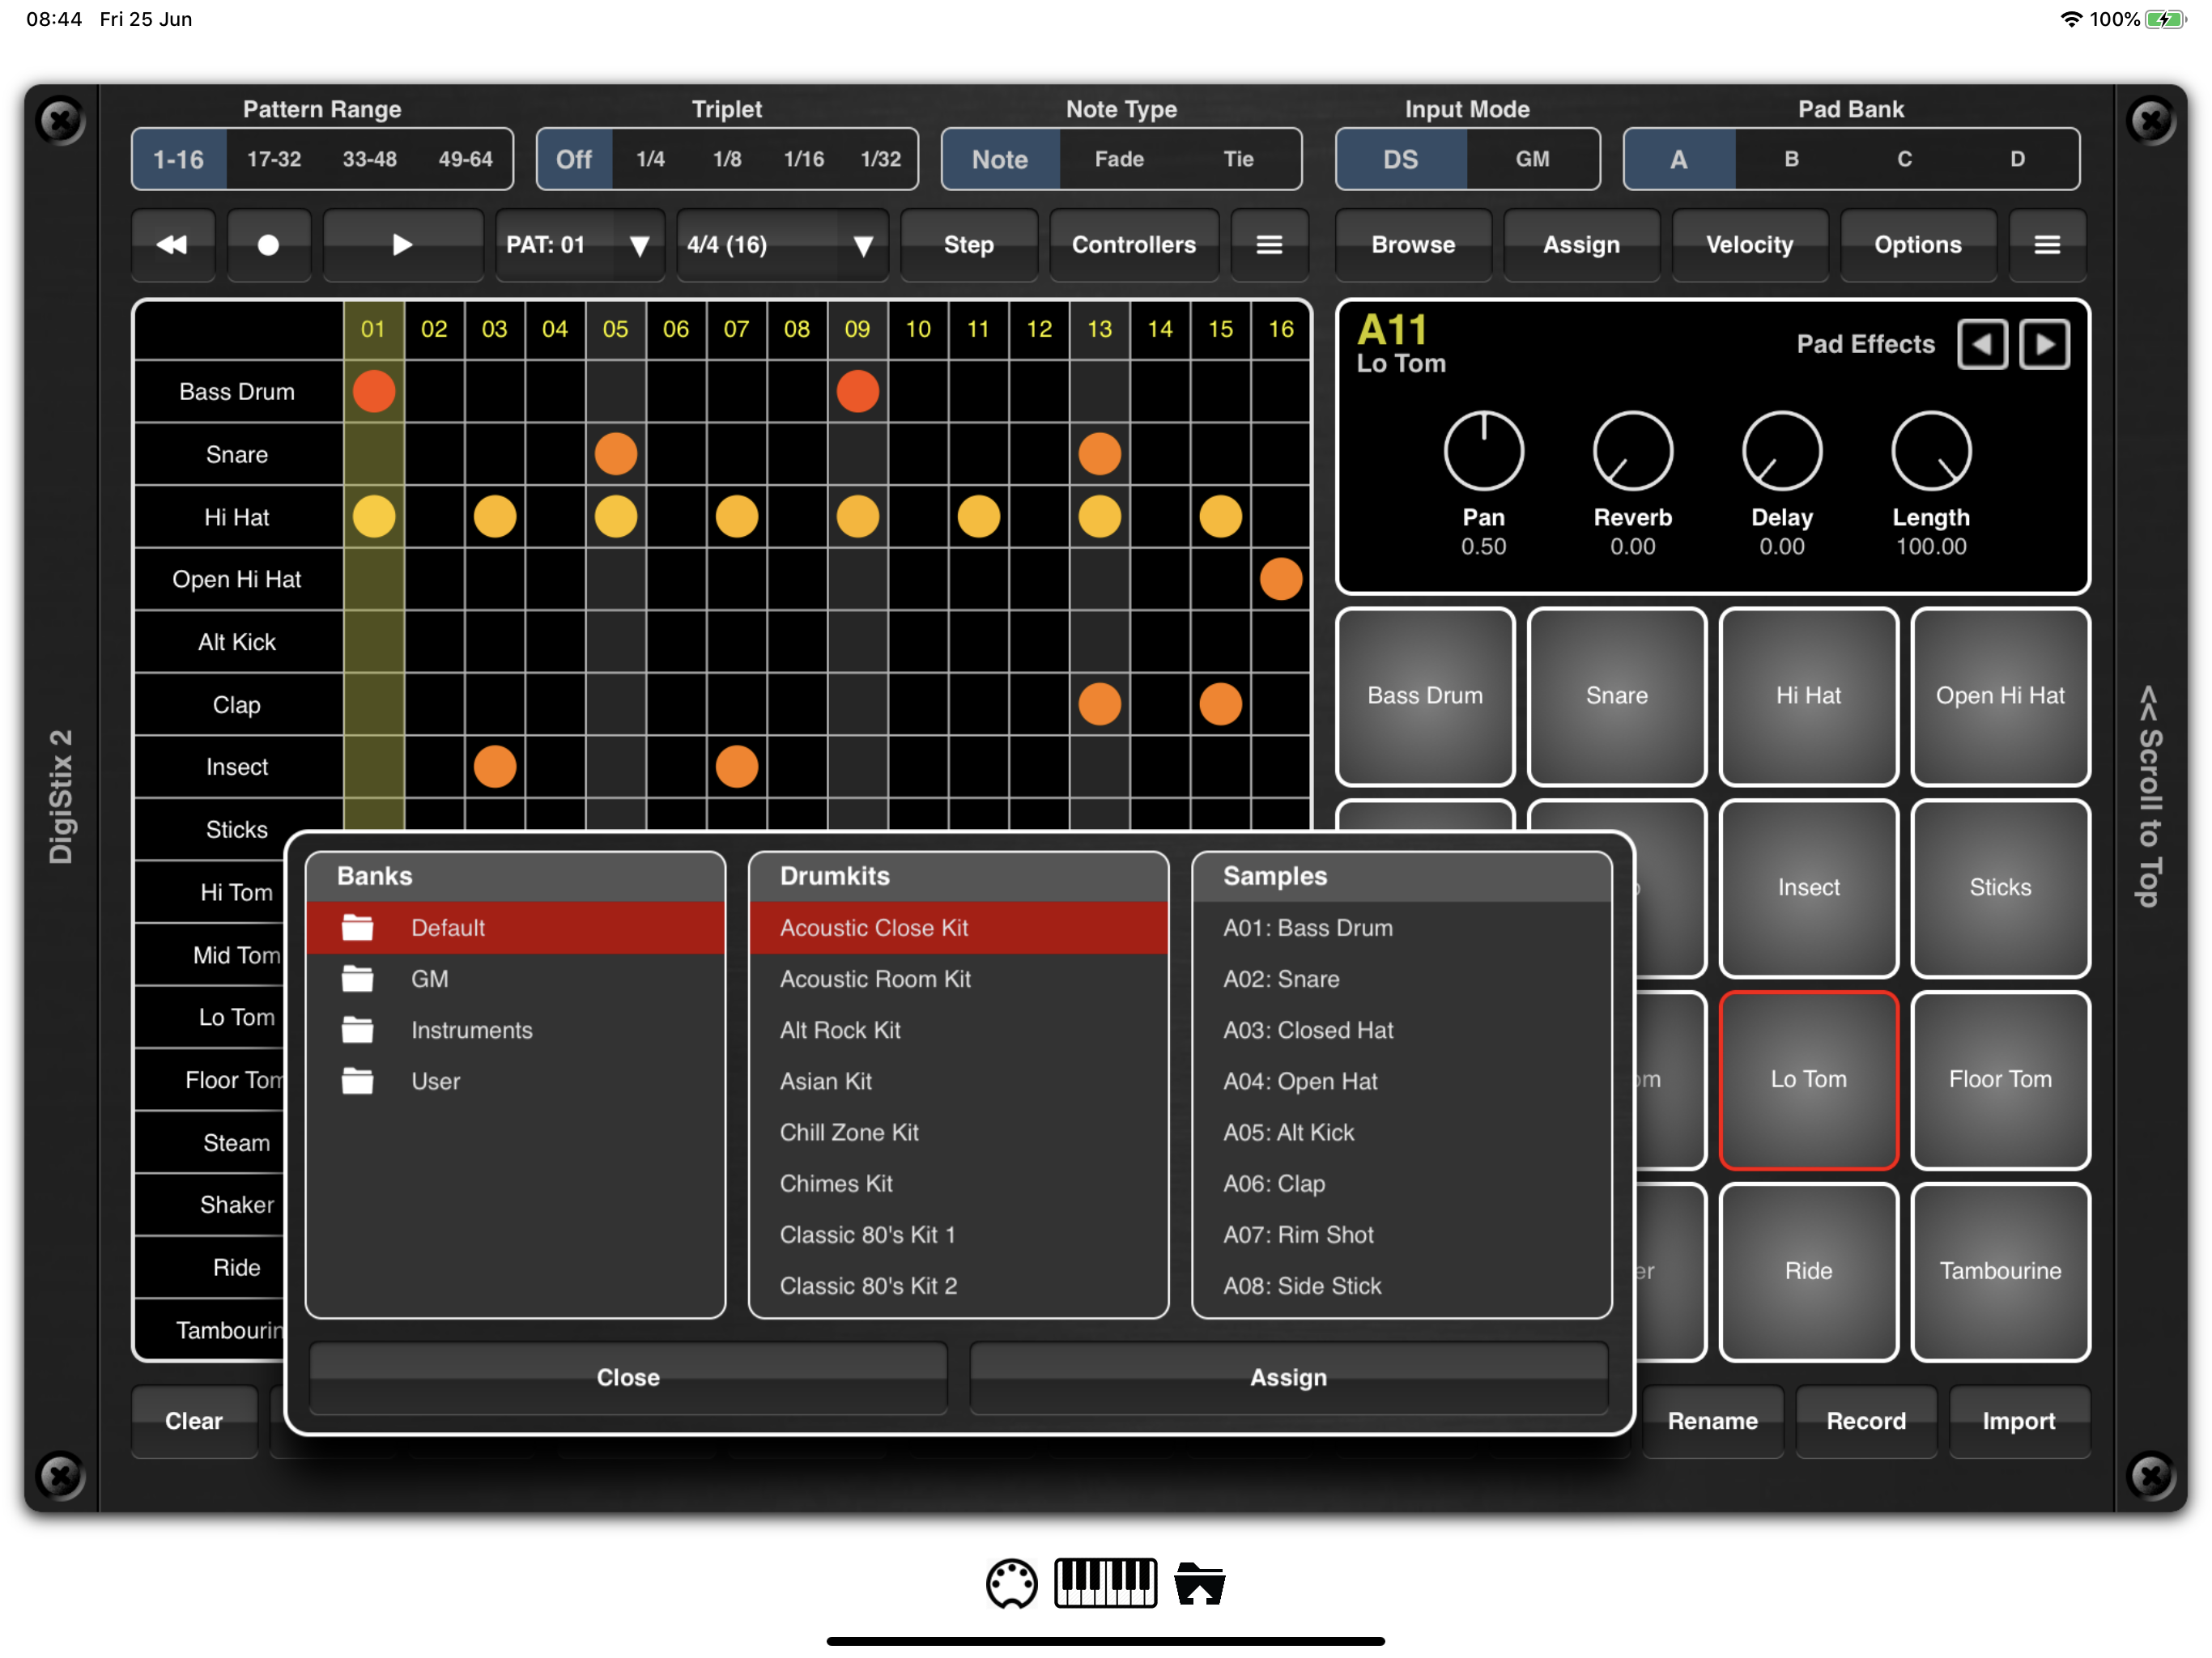The image size is (2212, 1658).
Task: Open the file folder icon at bottom
Action: (1199, 1583)
